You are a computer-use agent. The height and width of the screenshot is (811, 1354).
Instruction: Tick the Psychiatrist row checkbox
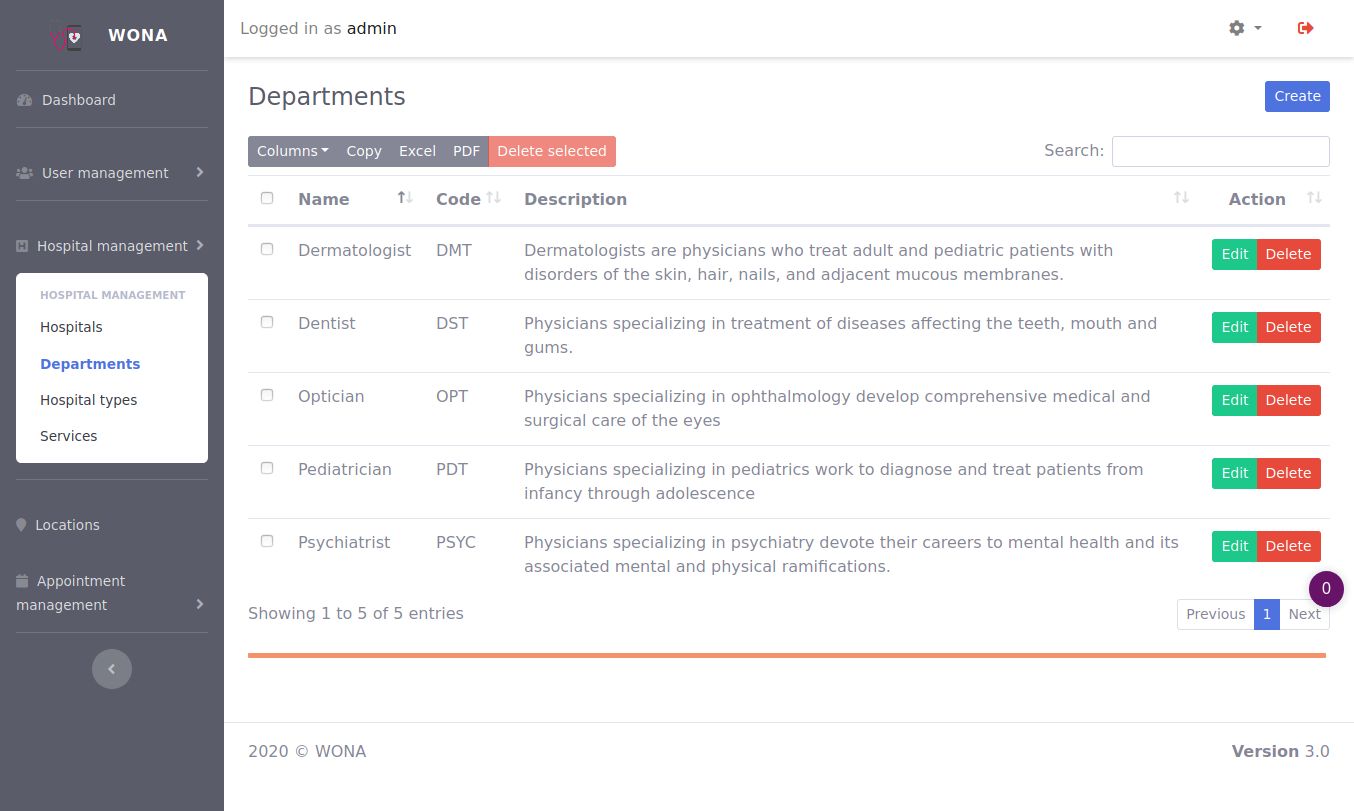(267, 541)
